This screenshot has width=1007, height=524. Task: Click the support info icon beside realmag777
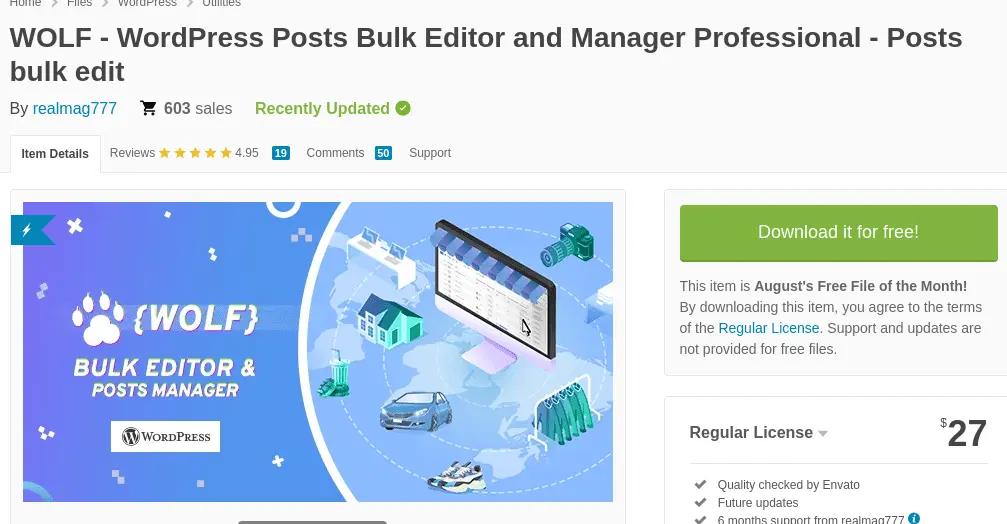[914, 518]
